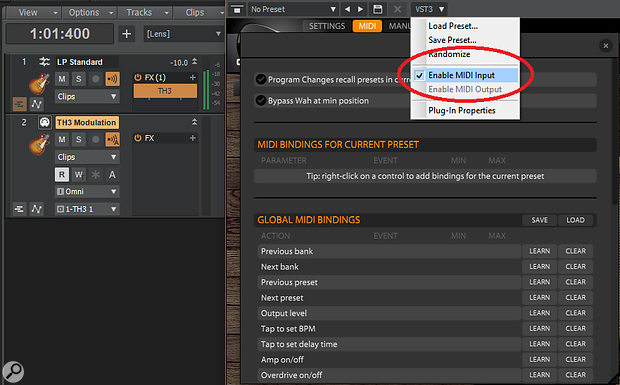Viewport: 620px width, 385px height.
Task: Click LOAD for global MIDI bindings
Action: tap(575, 220)
